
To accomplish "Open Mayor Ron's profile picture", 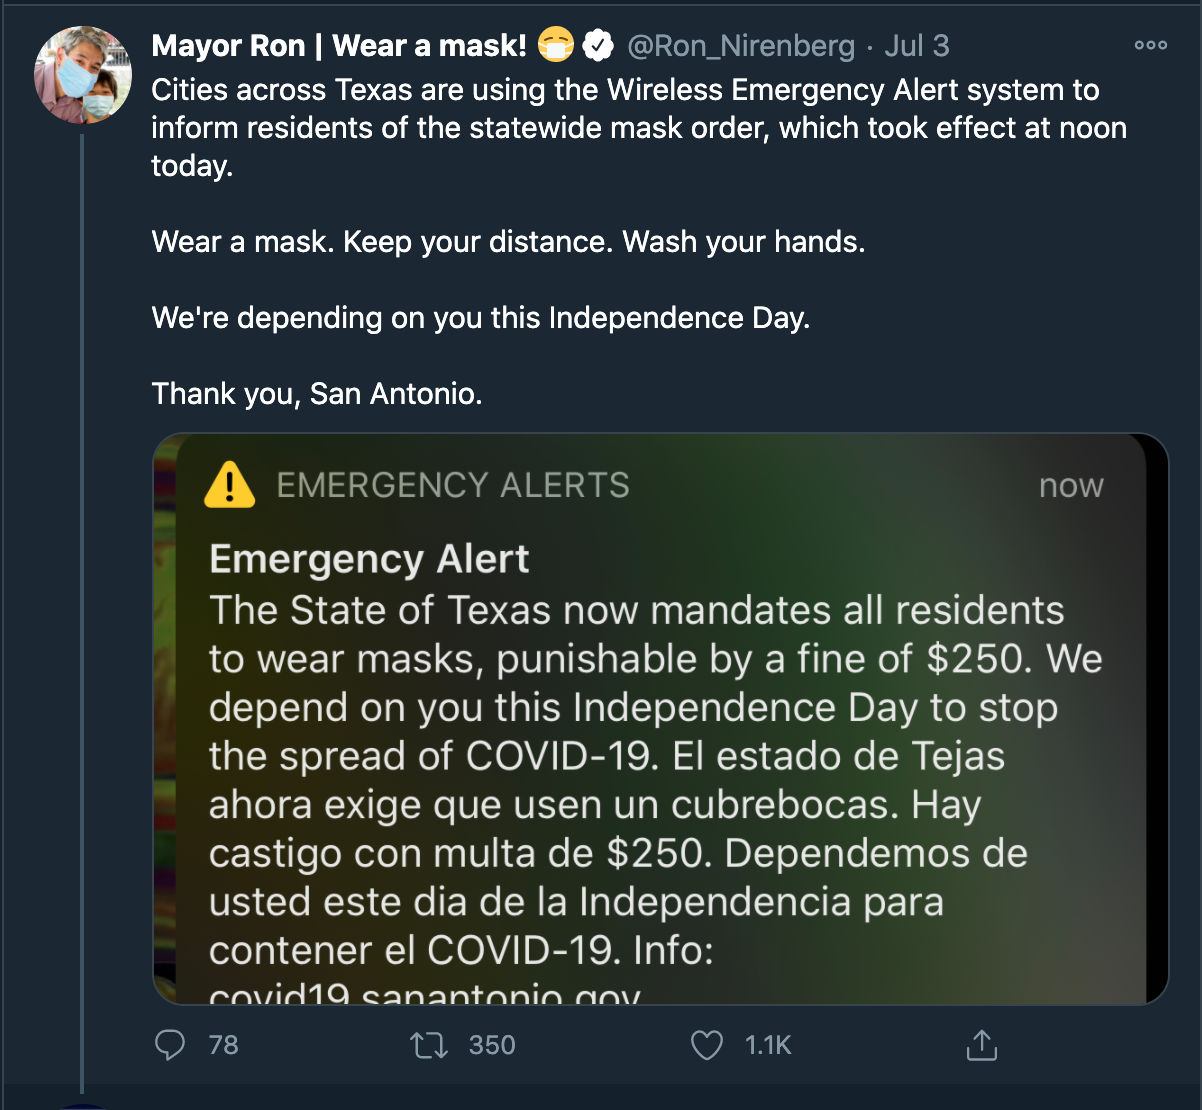I will (83, 75).
